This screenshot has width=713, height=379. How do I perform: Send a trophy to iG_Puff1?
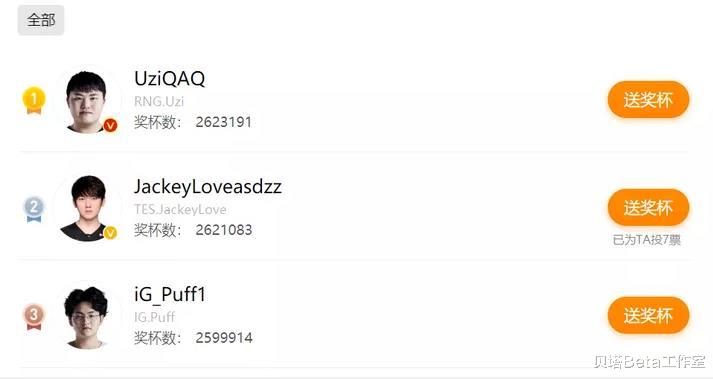pyautogui.click(x=648, y=315)
